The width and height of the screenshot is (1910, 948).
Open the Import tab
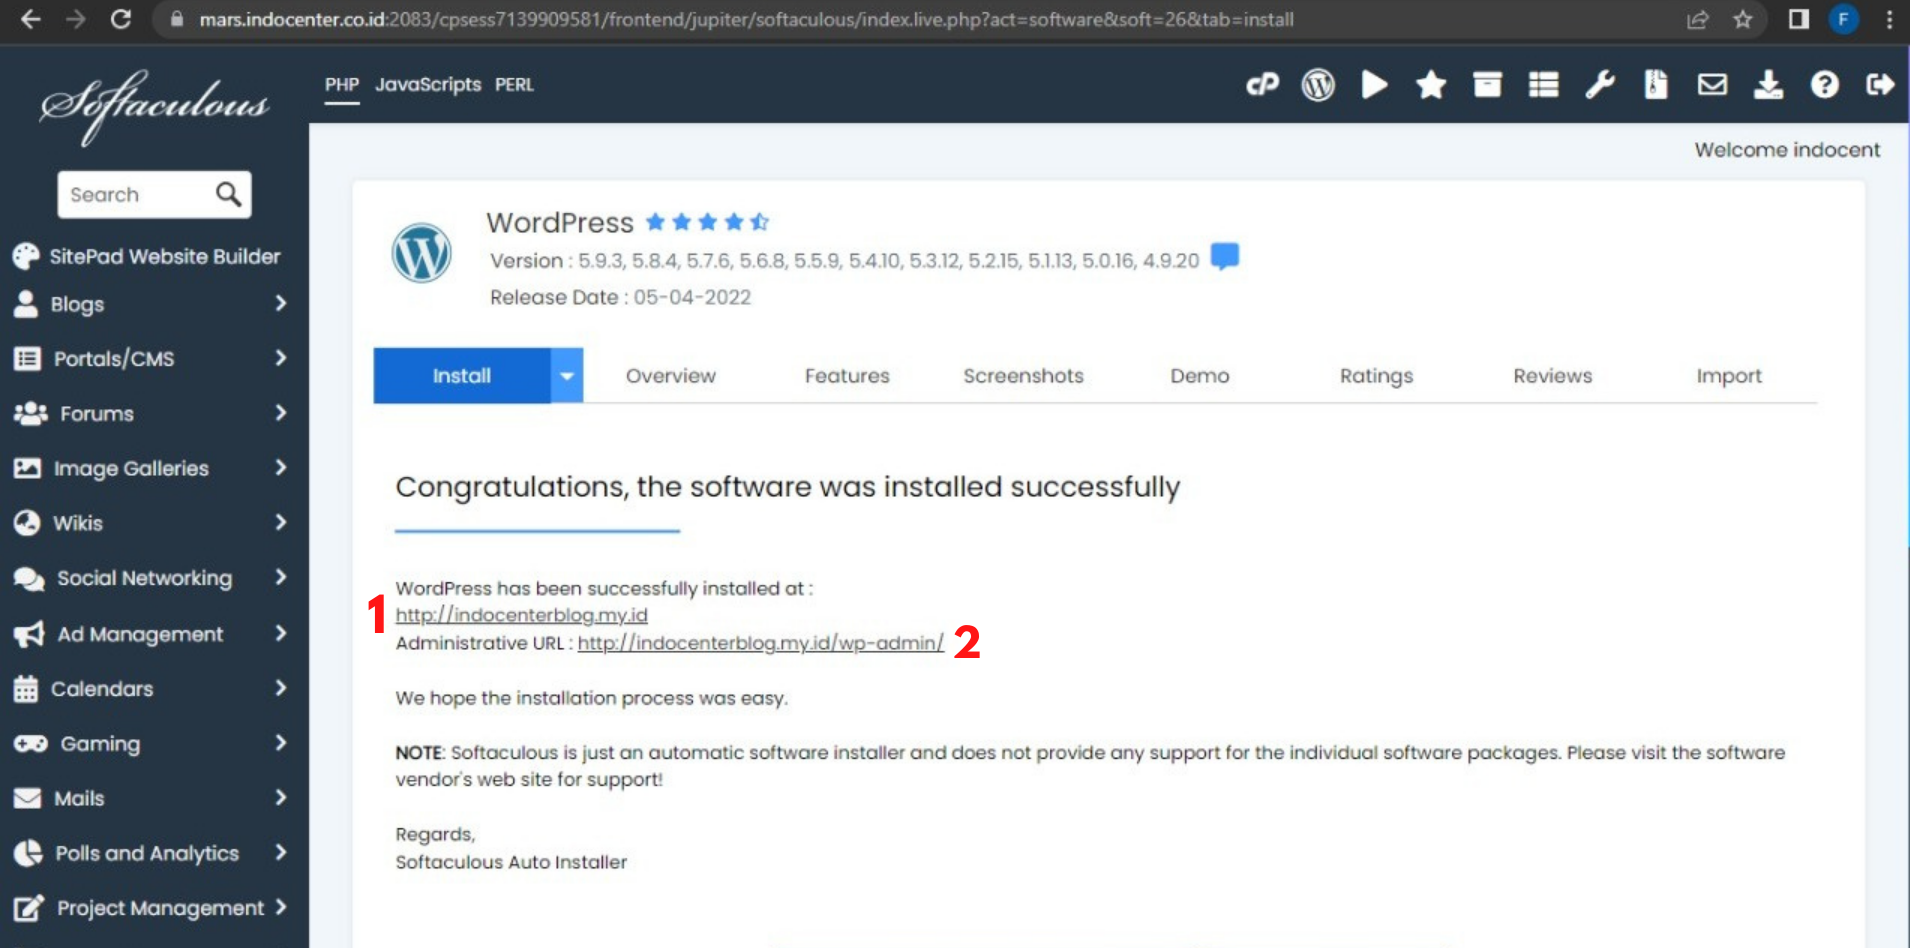coord(1729,376)
